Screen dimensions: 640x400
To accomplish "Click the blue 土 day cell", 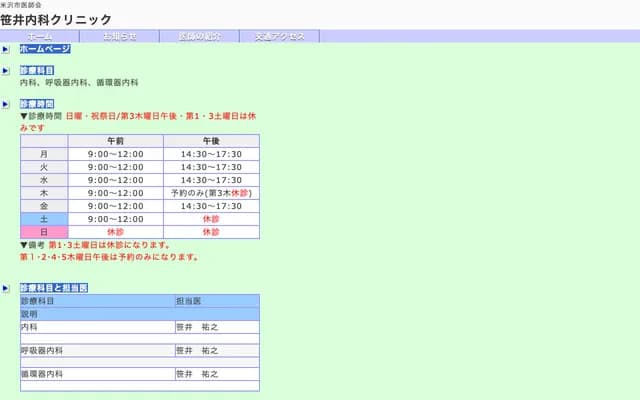I will click(x=44, y=218).
